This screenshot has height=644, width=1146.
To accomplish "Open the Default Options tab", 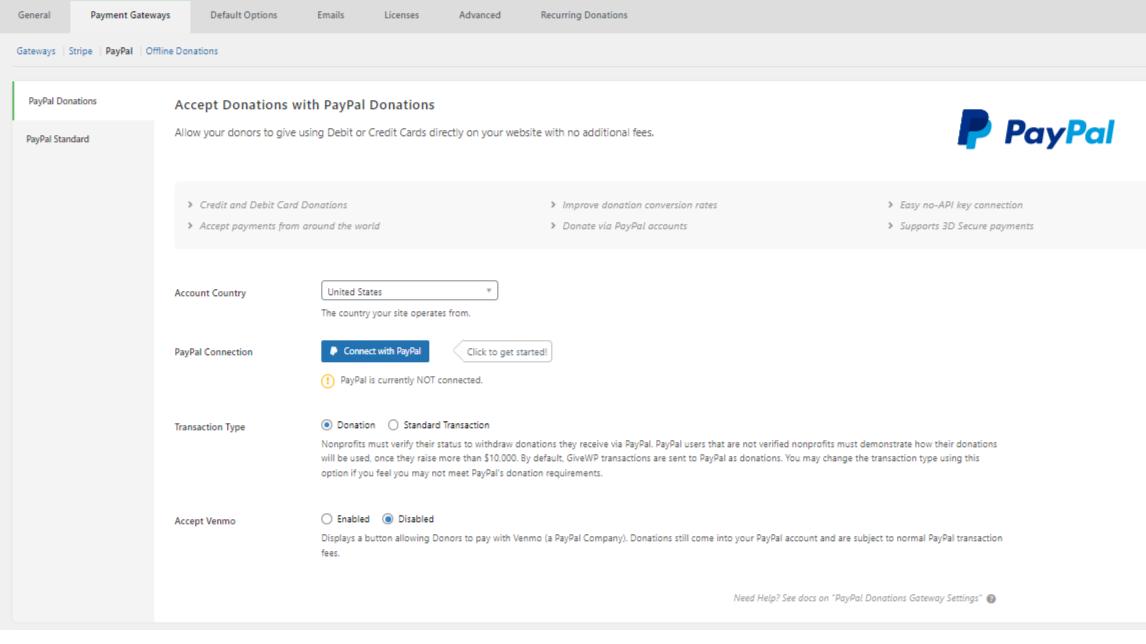I will [x=243, y=15].
